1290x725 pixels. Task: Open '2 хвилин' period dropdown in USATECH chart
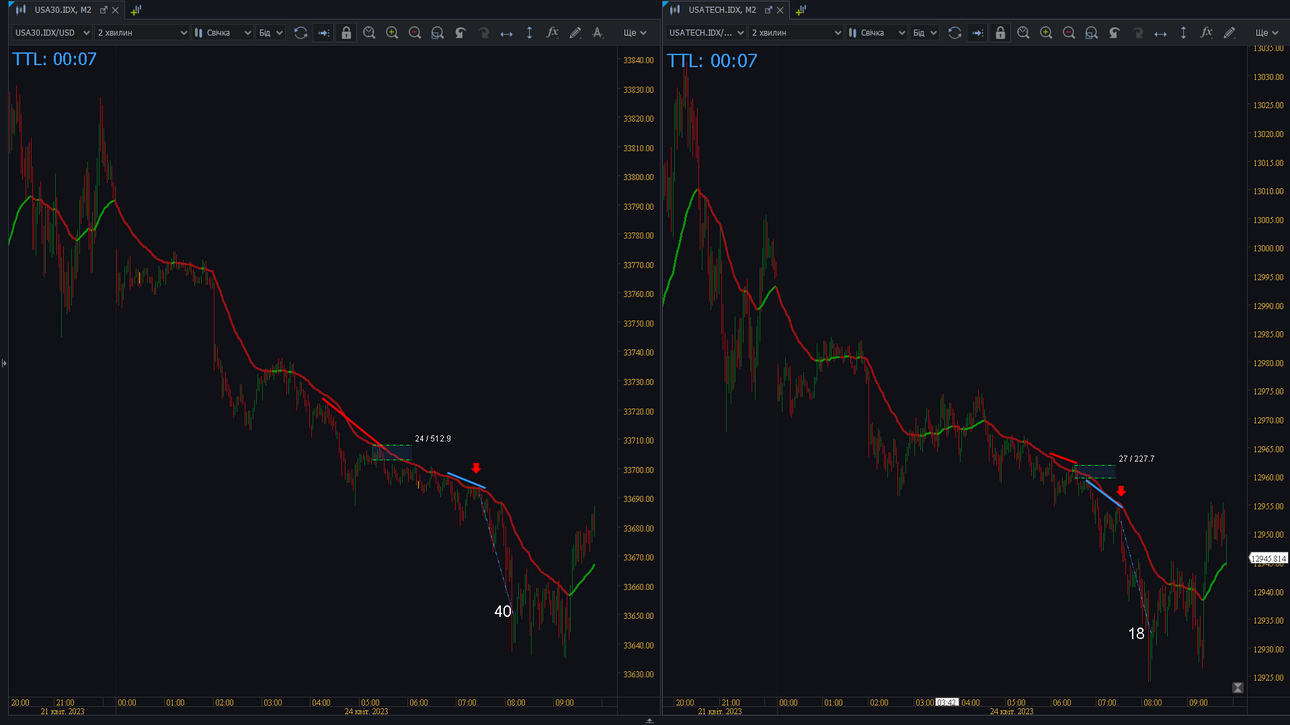[796, 33]
